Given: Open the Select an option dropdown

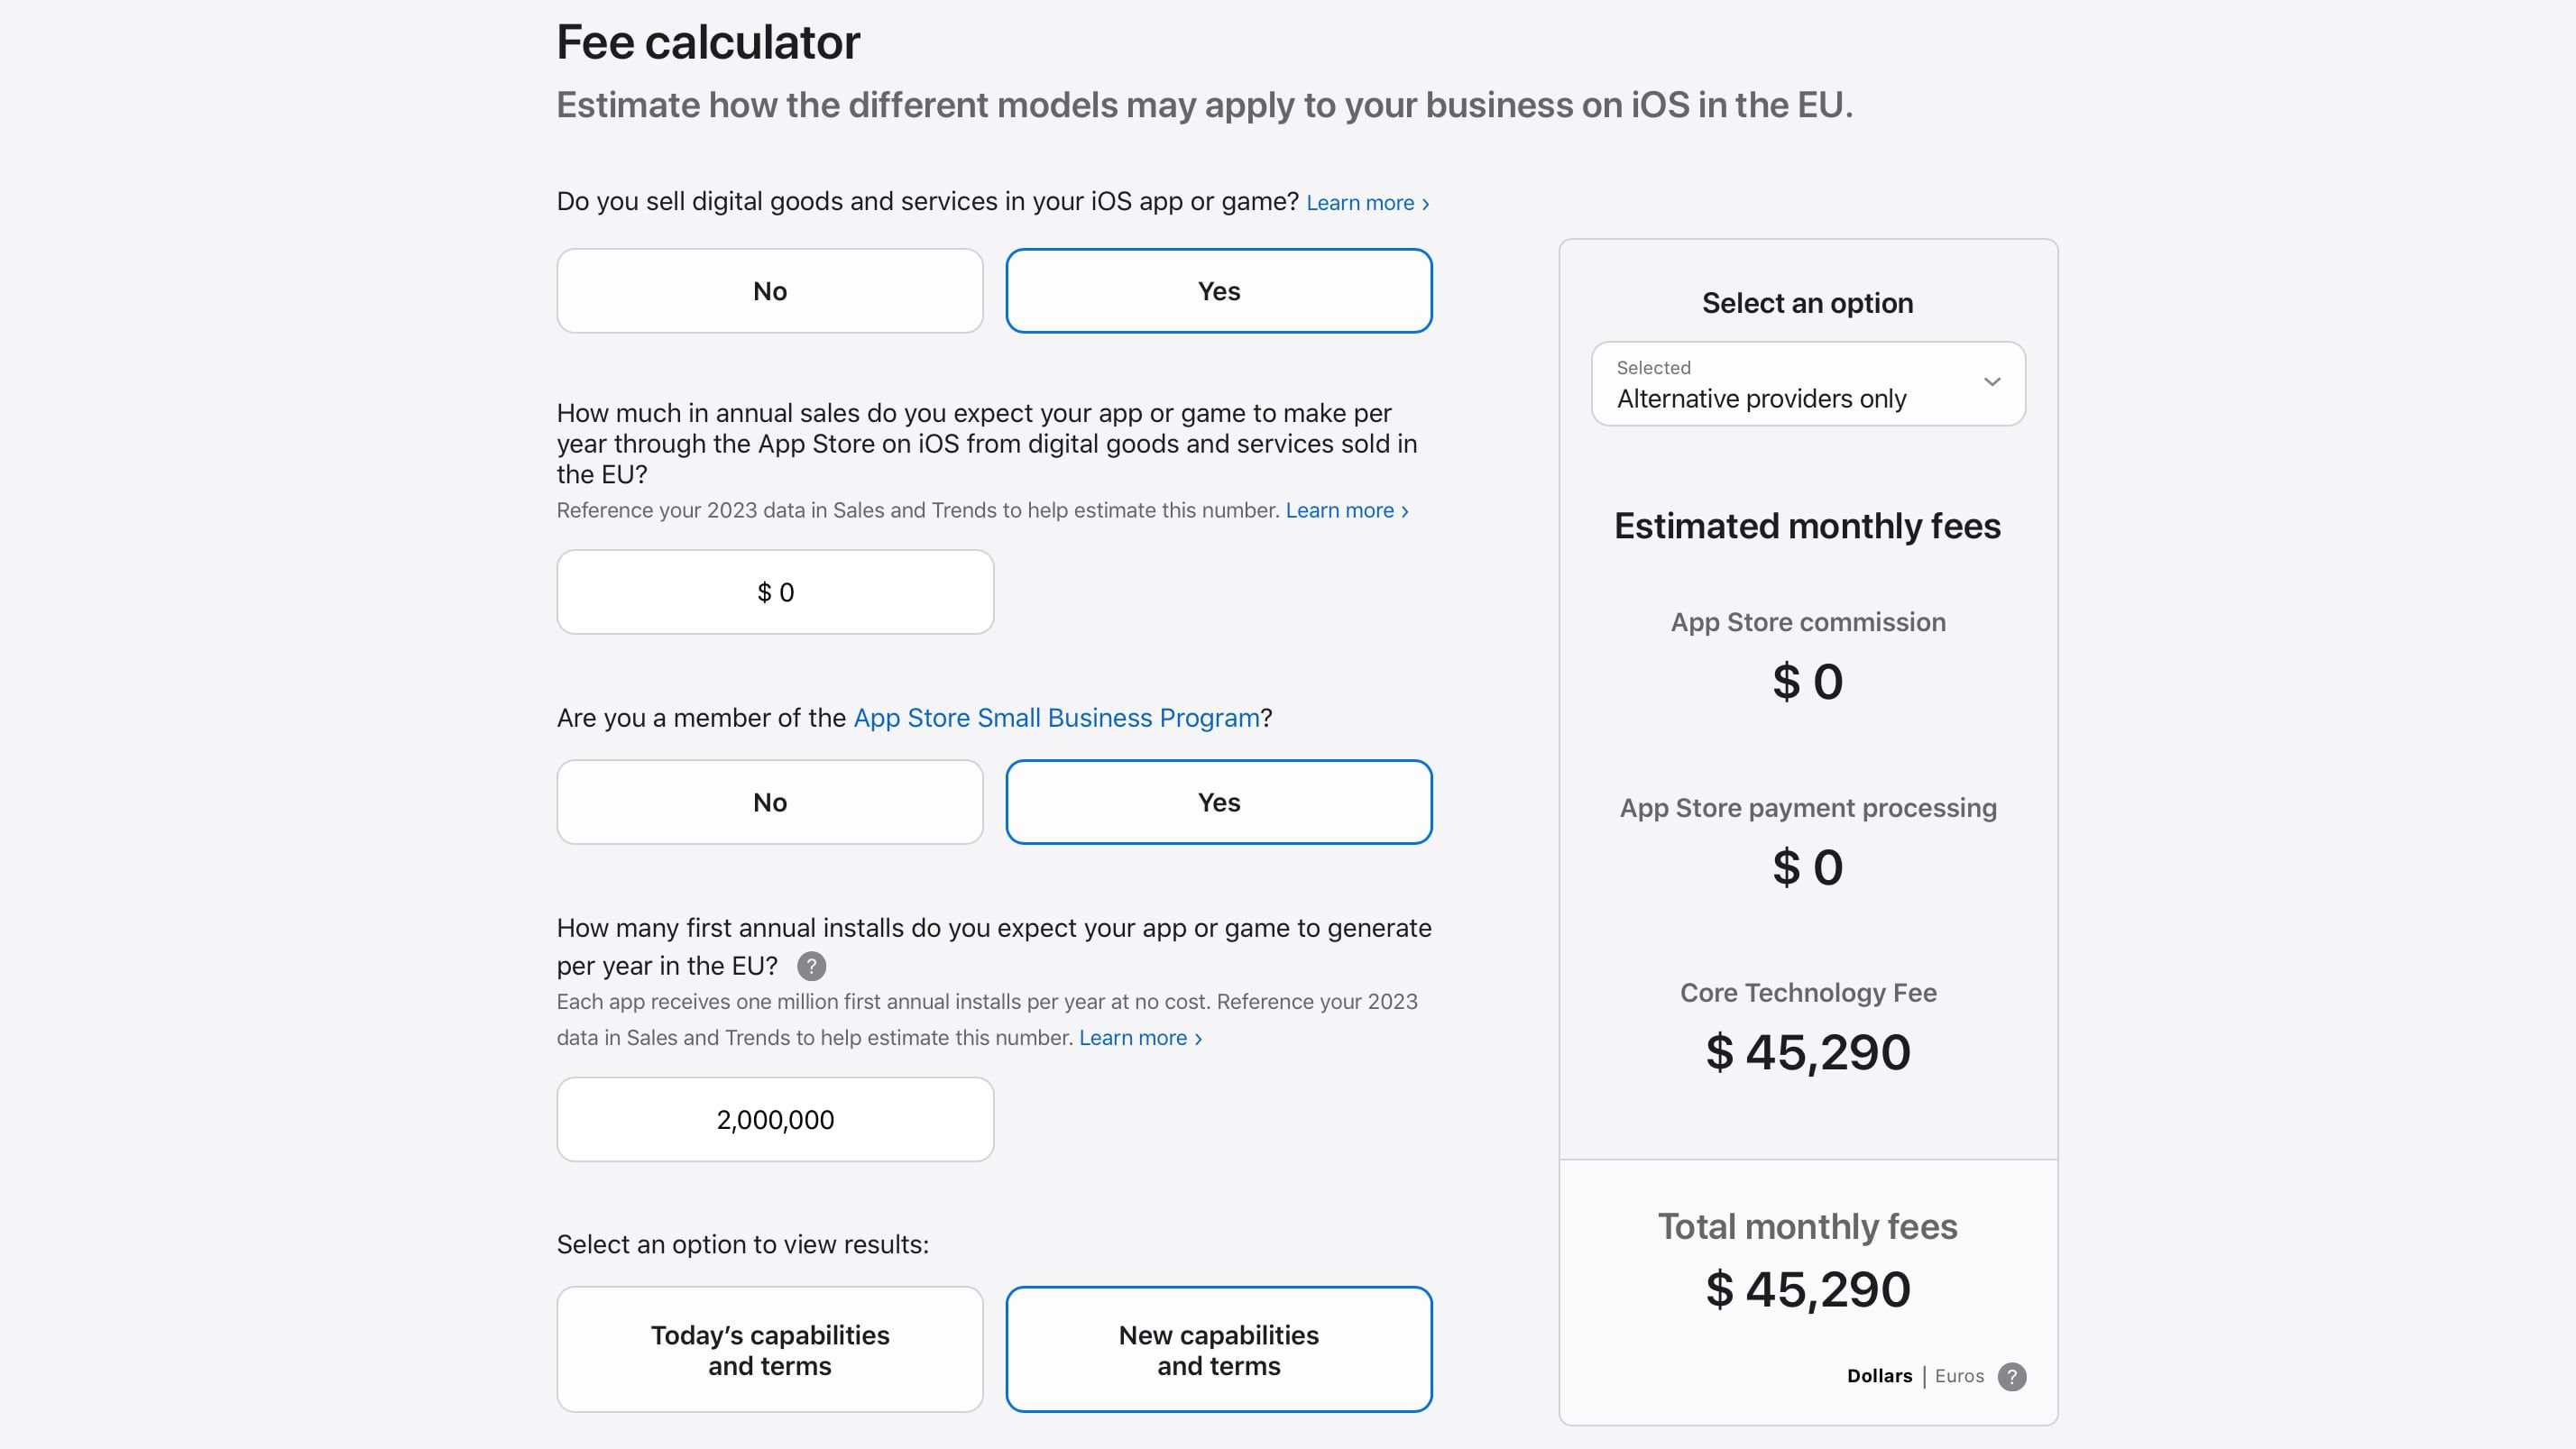Looking at the screenshot, I should 1807,384.
